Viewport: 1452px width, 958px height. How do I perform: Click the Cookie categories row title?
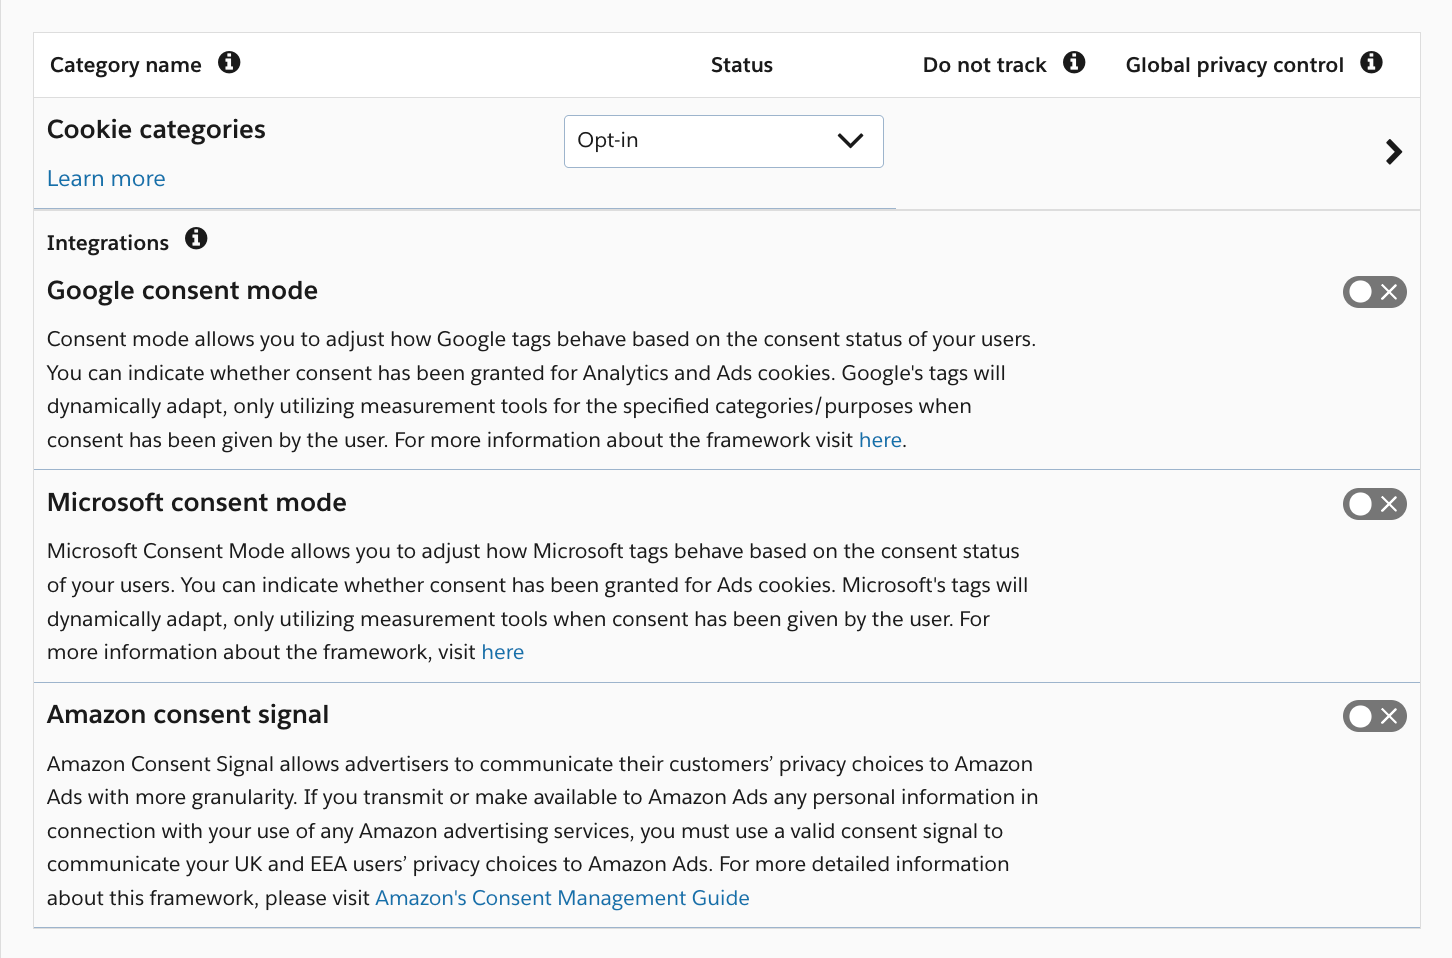coord(156,130)
